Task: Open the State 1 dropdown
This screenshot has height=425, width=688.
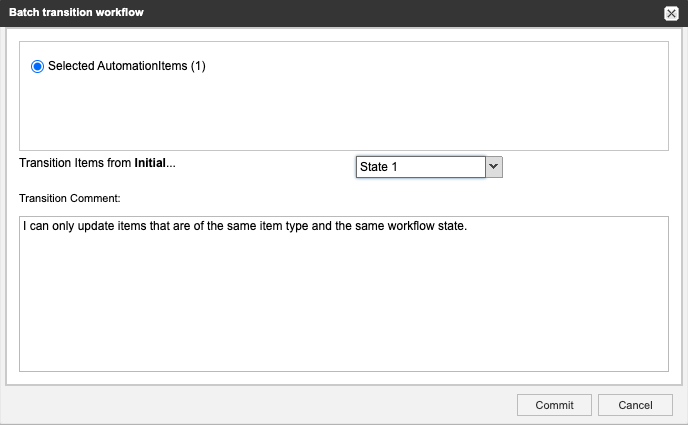Action: coord(428,167)
